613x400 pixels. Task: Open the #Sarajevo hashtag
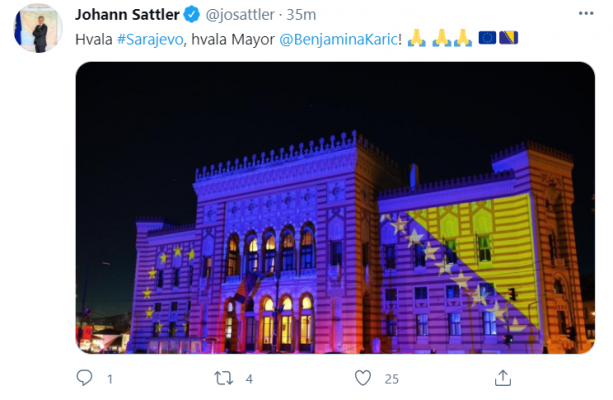pyautogui.click(x=150, y=39)
